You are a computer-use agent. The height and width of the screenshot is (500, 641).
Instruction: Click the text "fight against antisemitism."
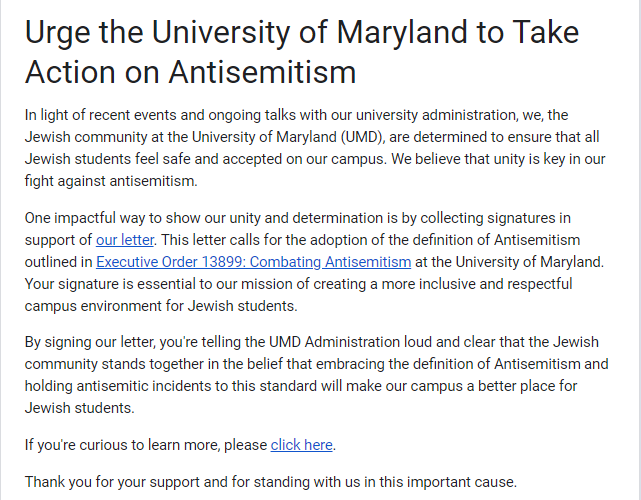pos(111,181)
